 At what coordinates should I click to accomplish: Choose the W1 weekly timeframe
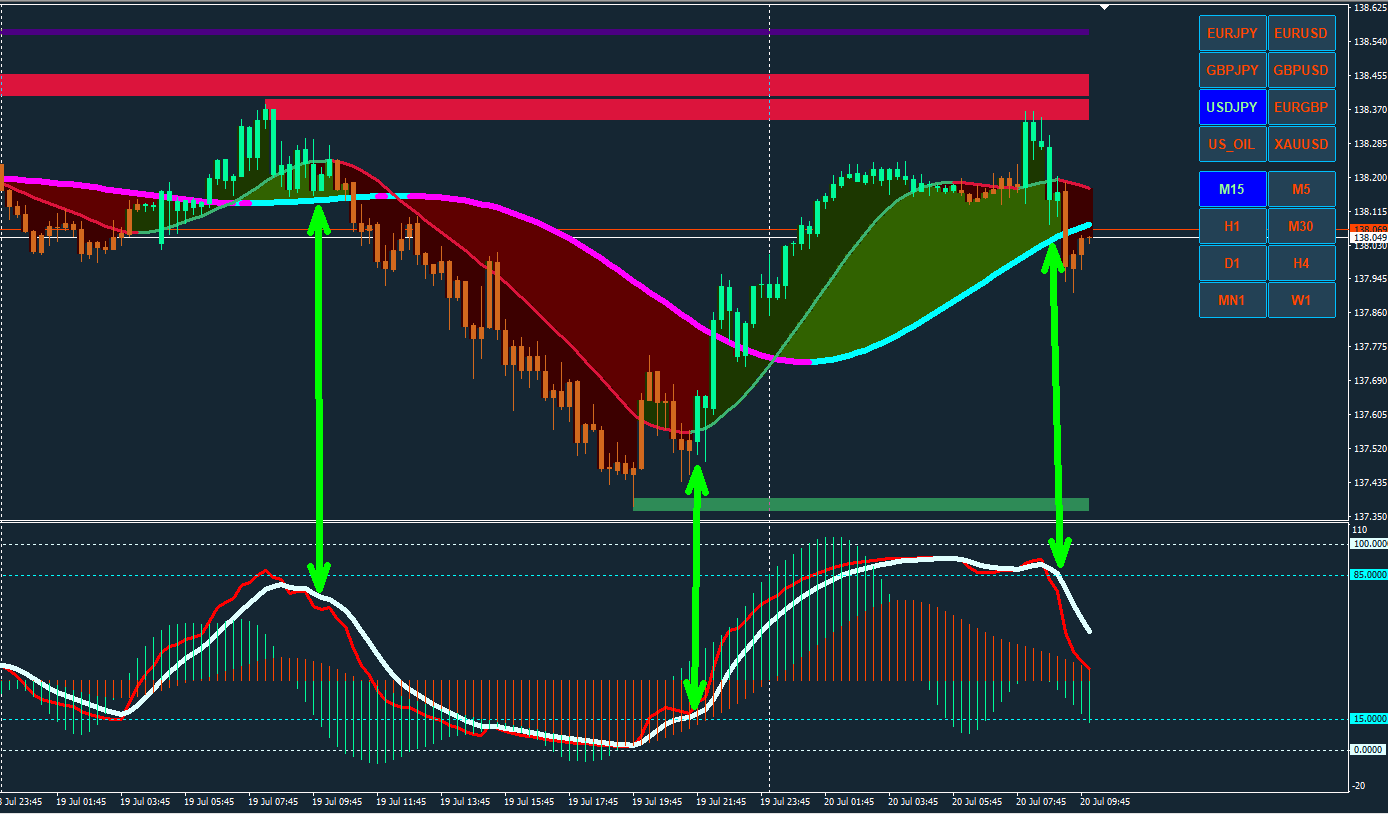(1301, 300)
